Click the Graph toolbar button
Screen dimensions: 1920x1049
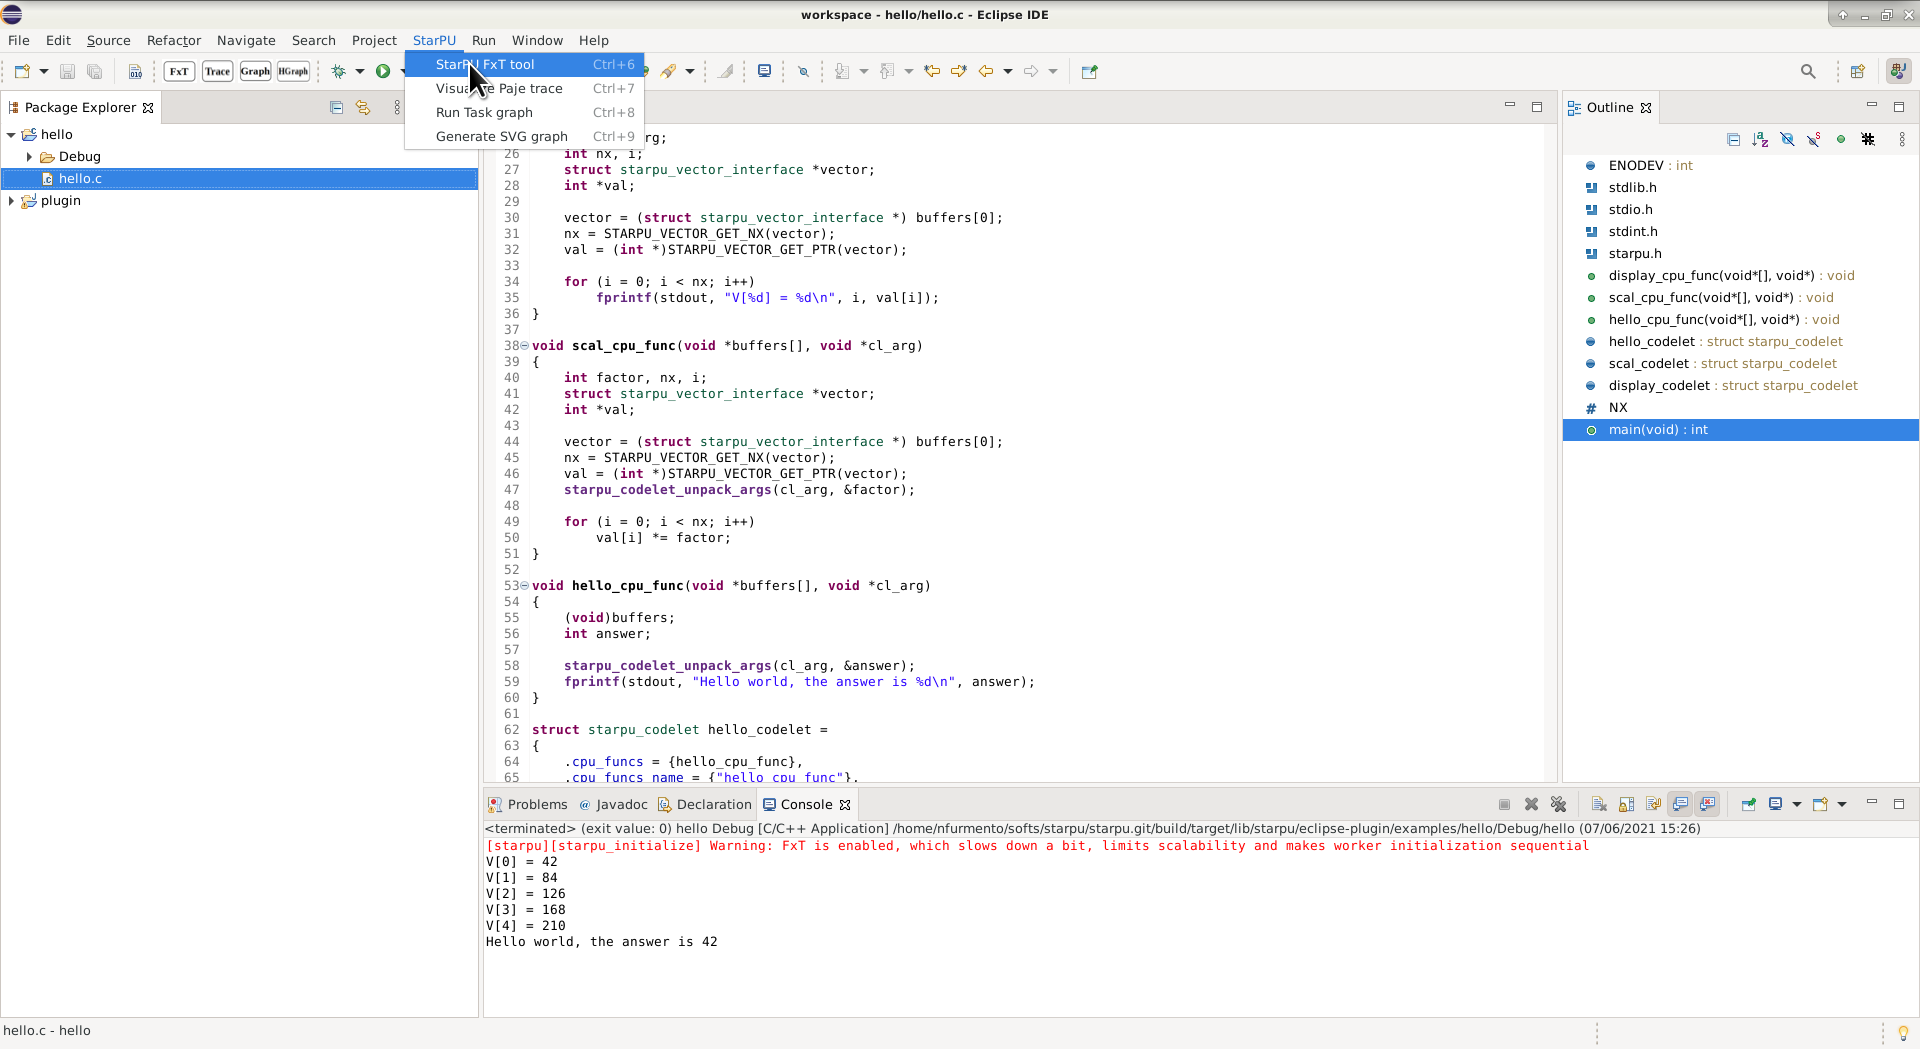[255, 71]
